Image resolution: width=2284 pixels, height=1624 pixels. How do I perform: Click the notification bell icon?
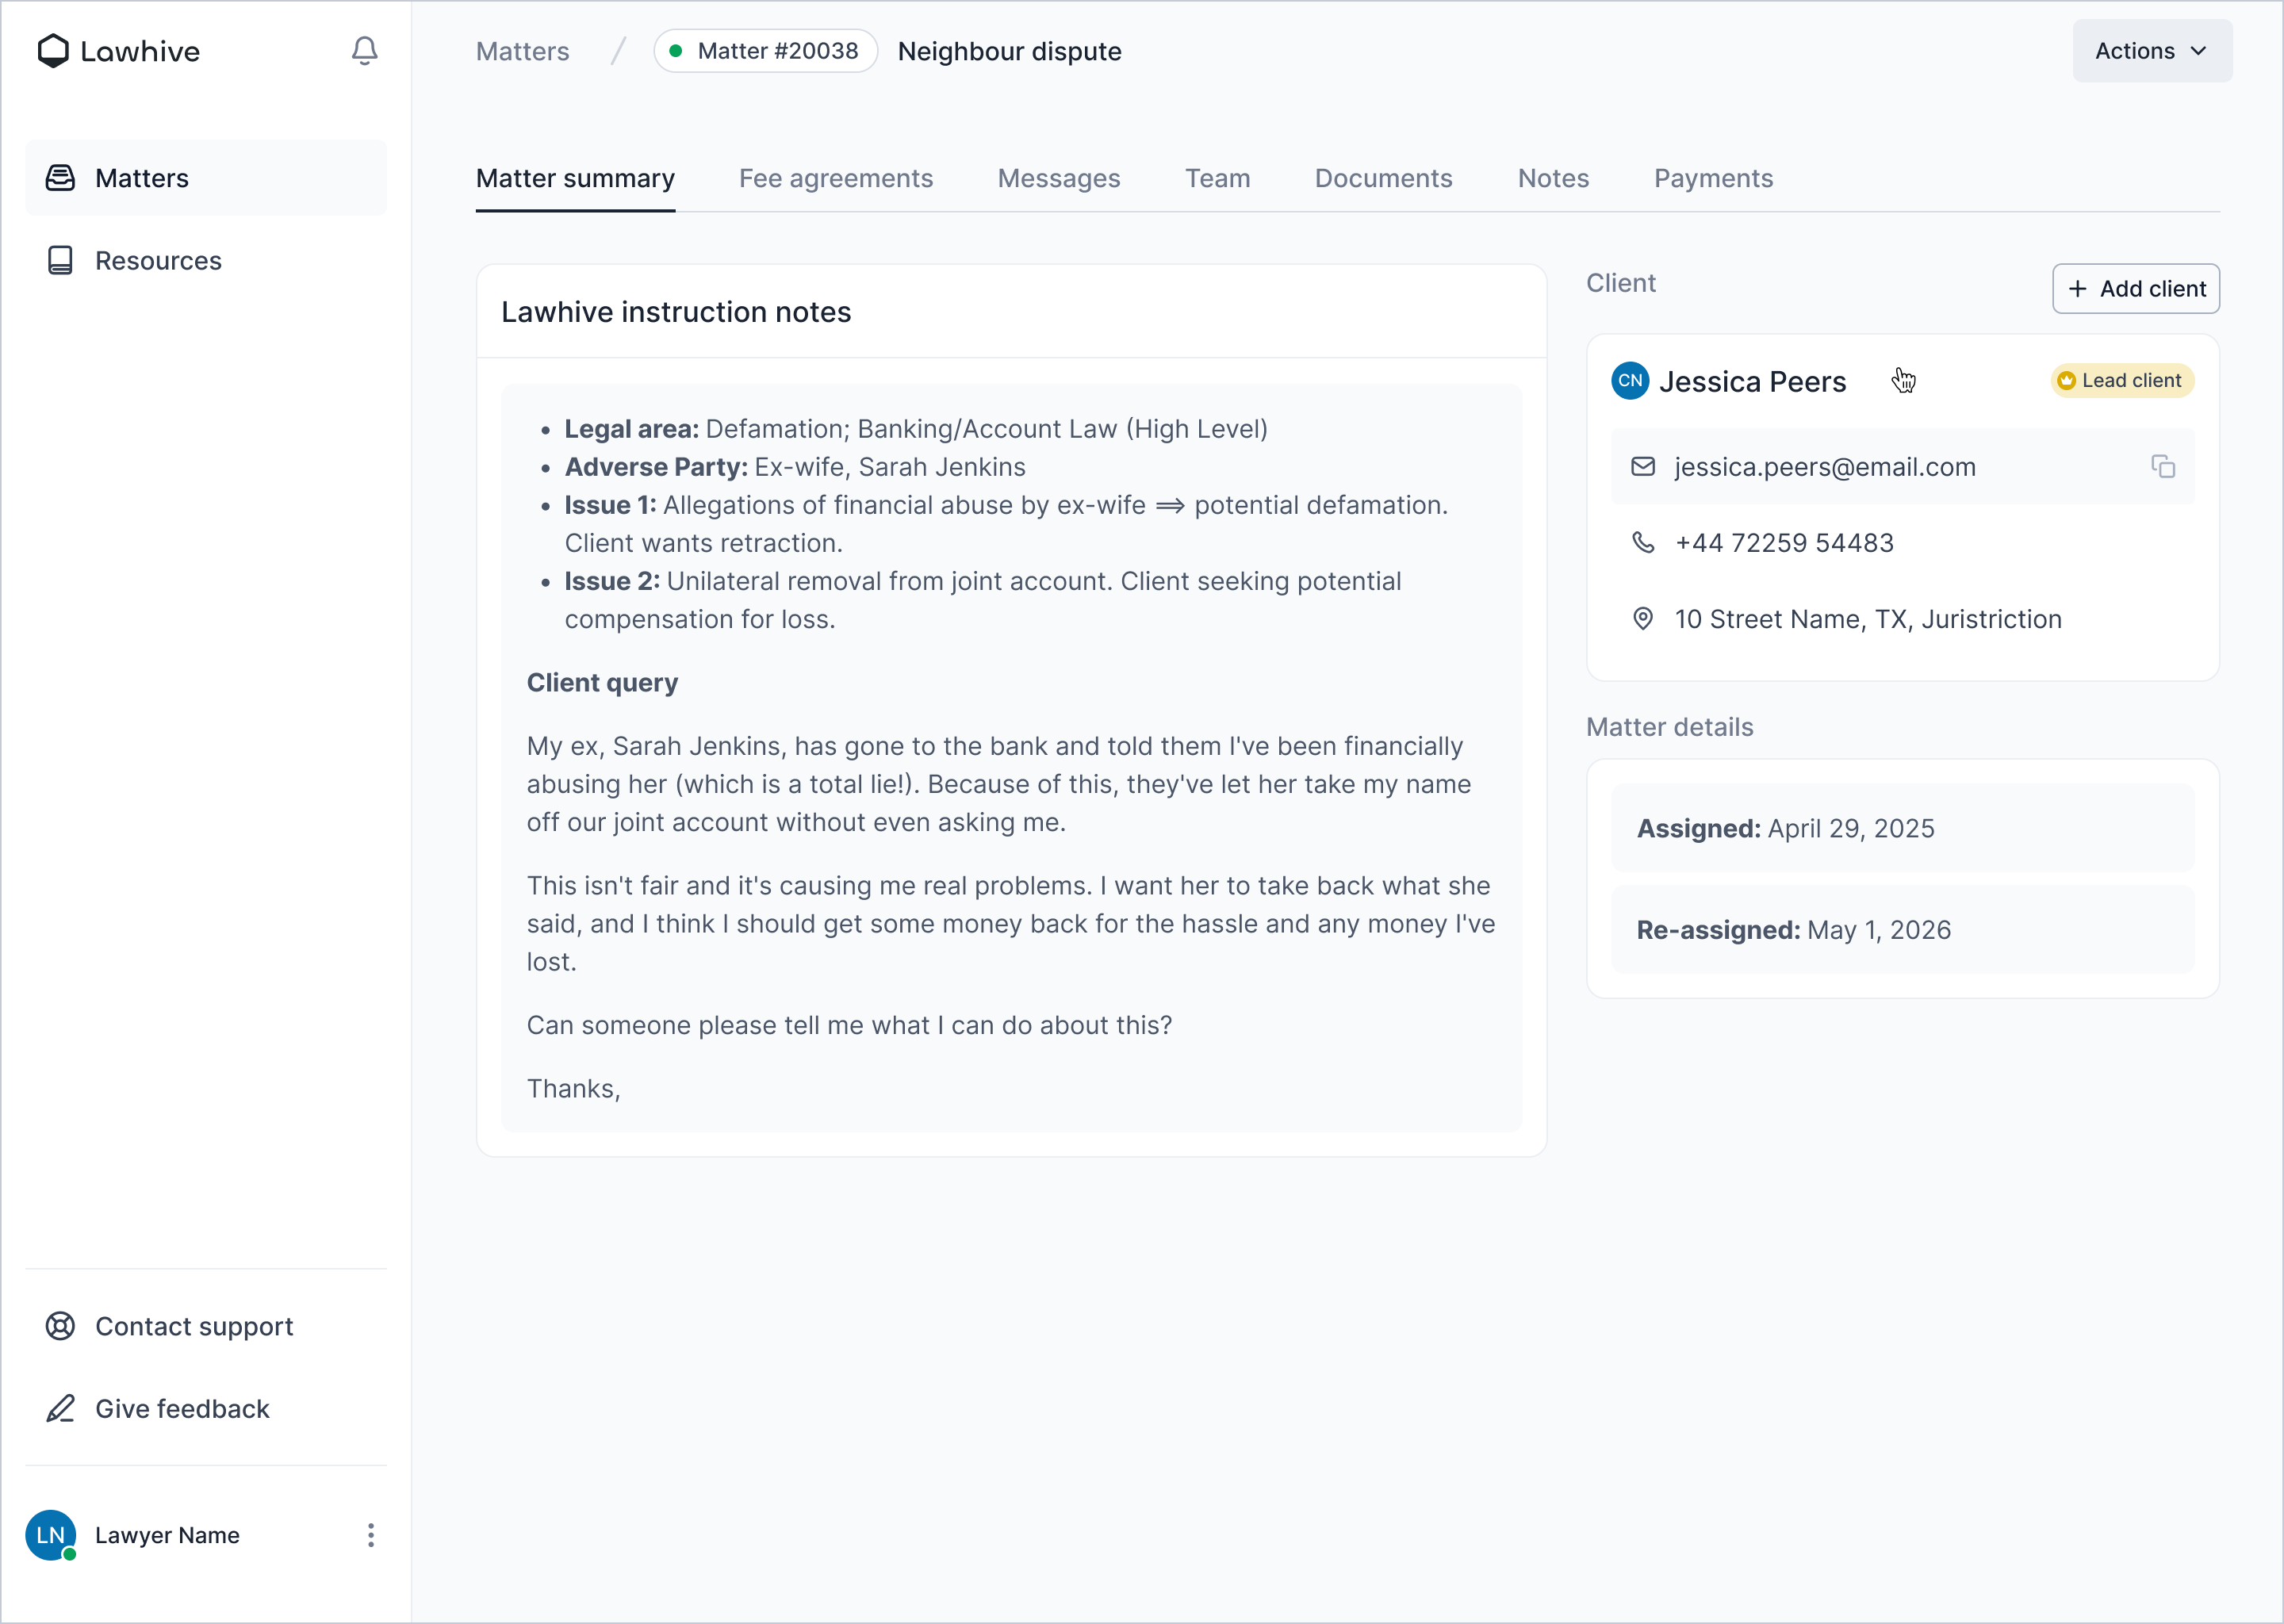coord(364,51)
